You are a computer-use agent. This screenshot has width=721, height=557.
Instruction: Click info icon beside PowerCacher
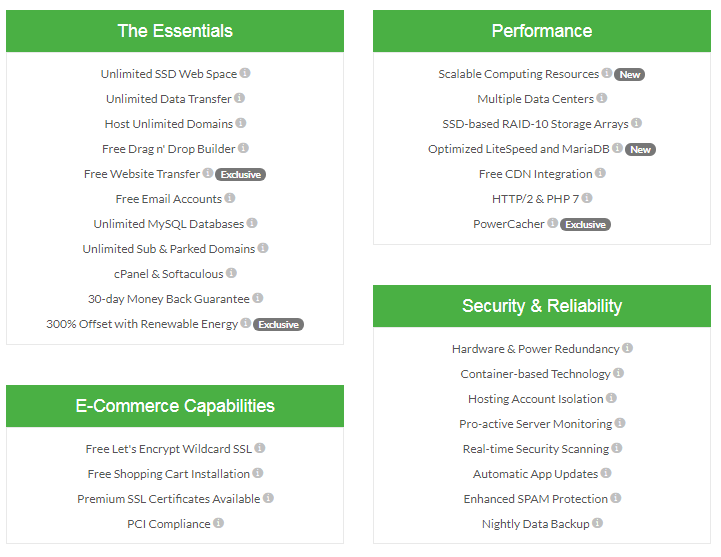pos(552,223)
